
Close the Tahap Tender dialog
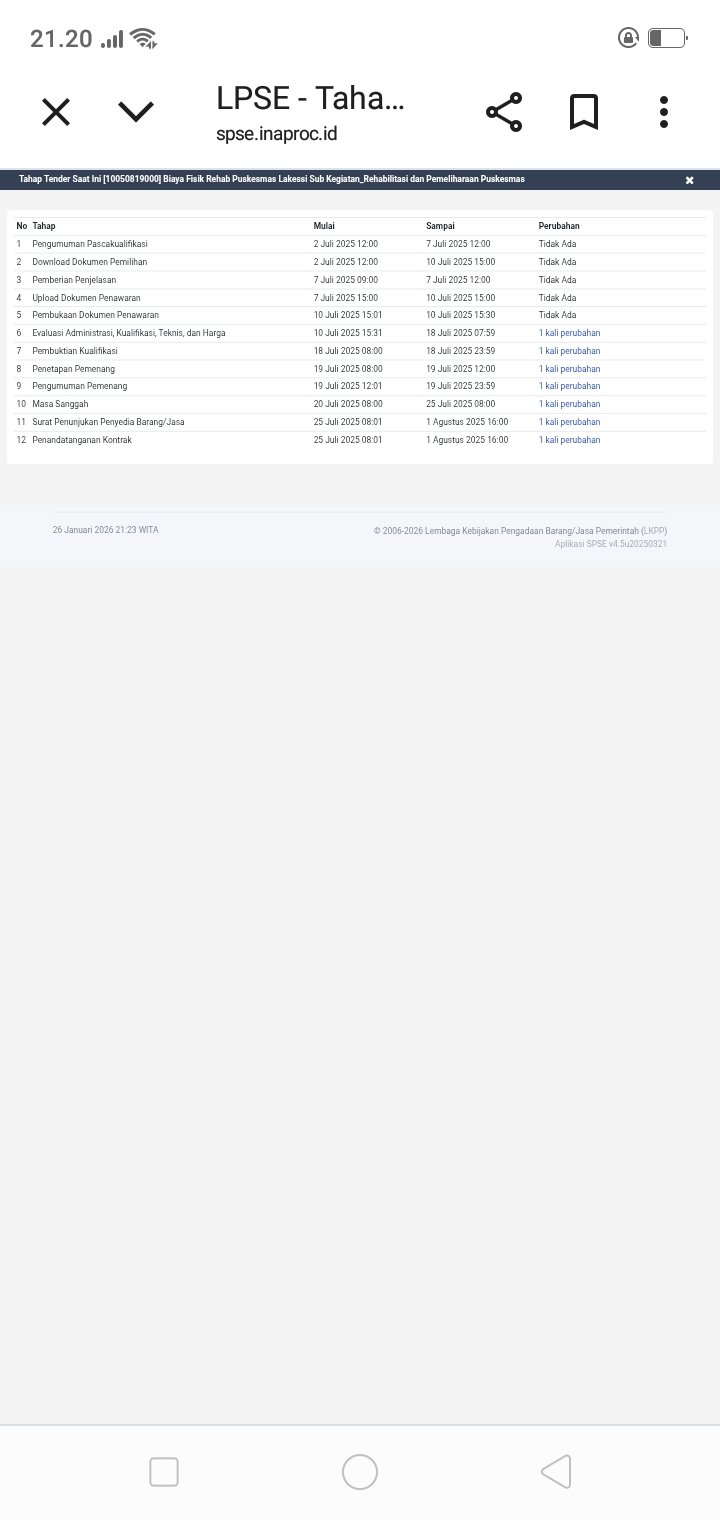tap(689, 180)
